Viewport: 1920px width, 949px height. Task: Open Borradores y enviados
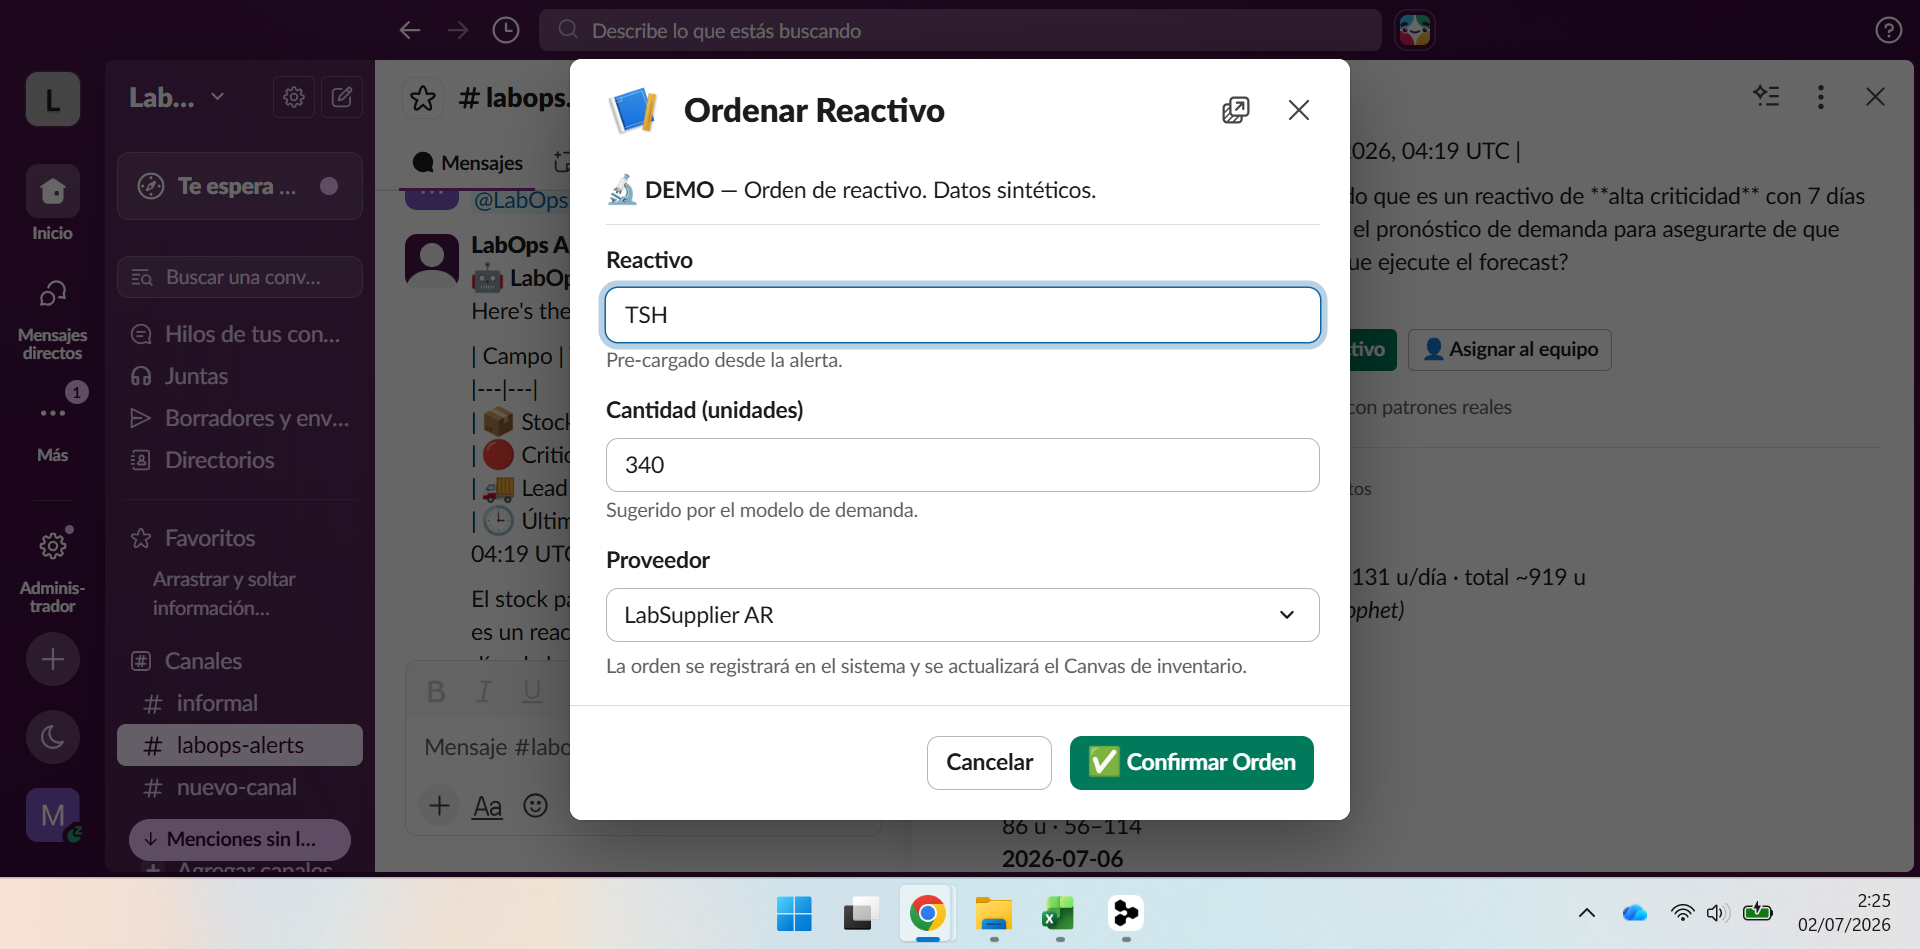[240, 418]
